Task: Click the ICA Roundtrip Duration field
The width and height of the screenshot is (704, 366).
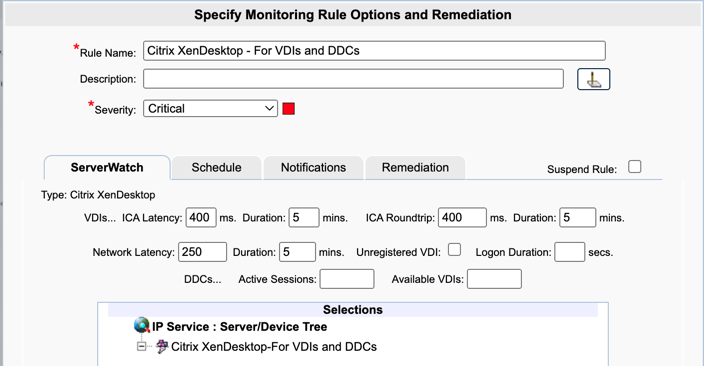Action: (577, 217)
